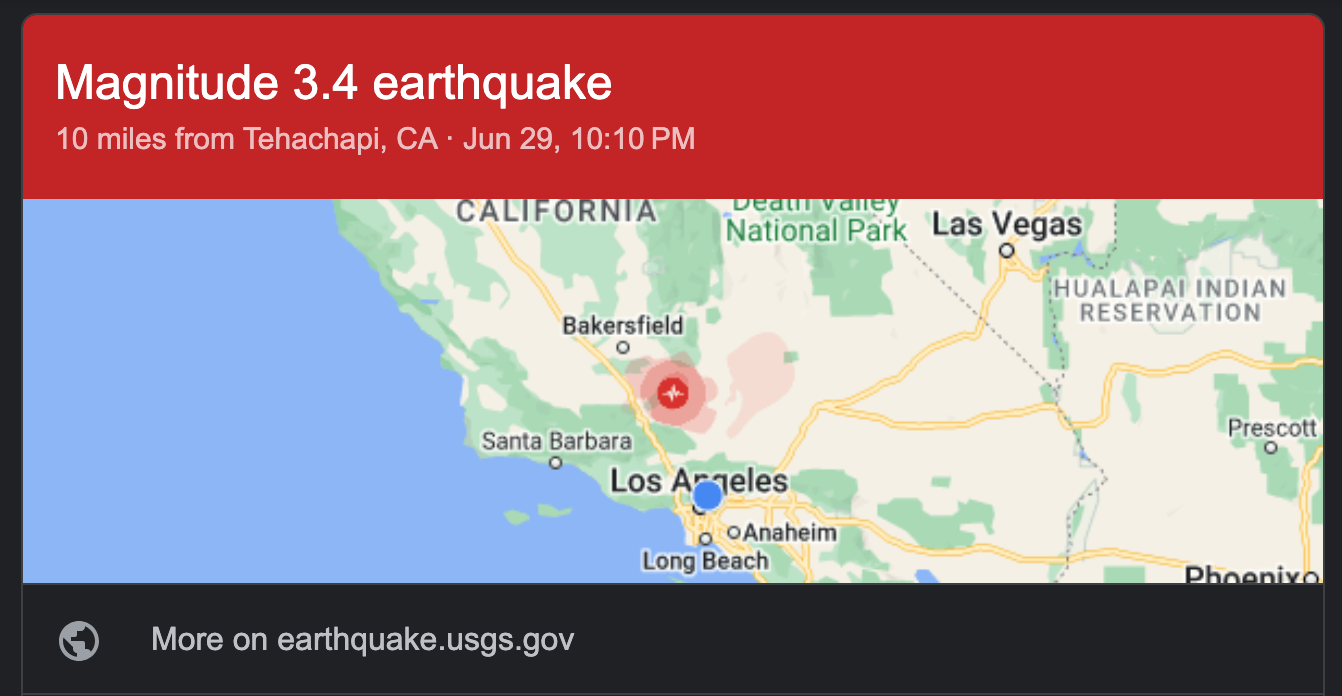Click the Magnitude 3.4 earthquake heading
Viewport: 1342px width, 696px height.
point(334,82)
